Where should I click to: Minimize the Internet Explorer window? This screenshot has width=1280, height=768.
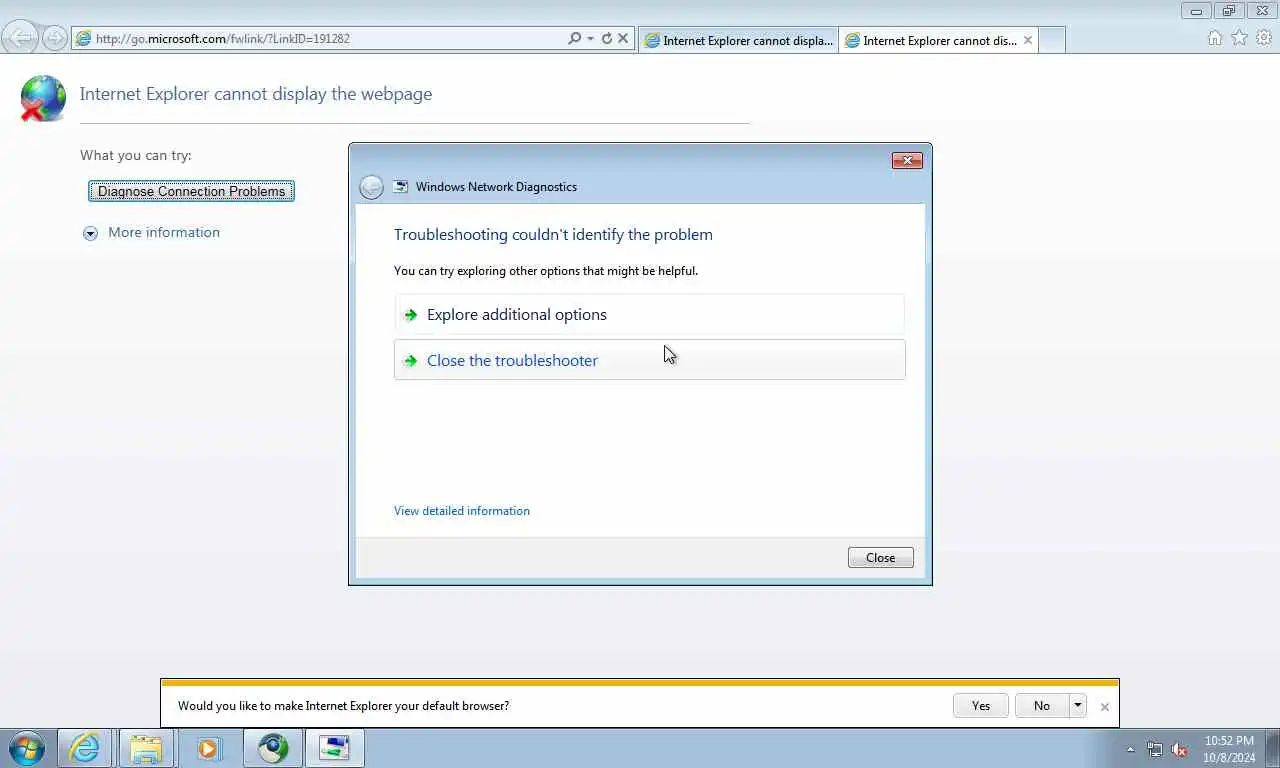tap(1196, 11)
